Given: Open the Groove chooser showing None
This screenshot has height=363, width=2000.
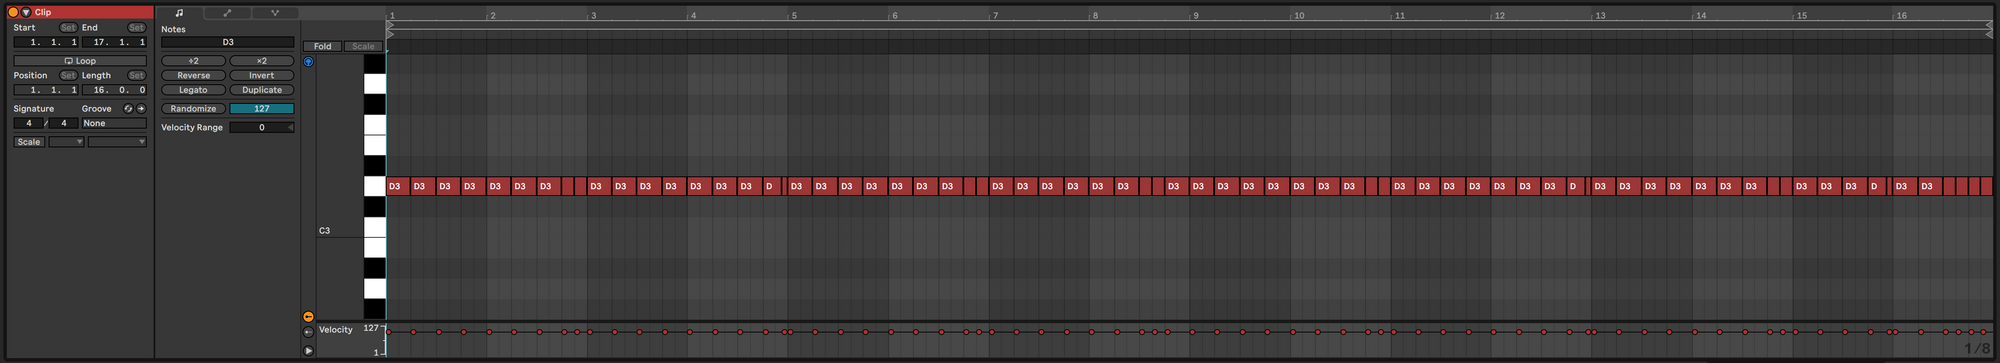Looking at the screenshot, I should [x=114, y=123].
